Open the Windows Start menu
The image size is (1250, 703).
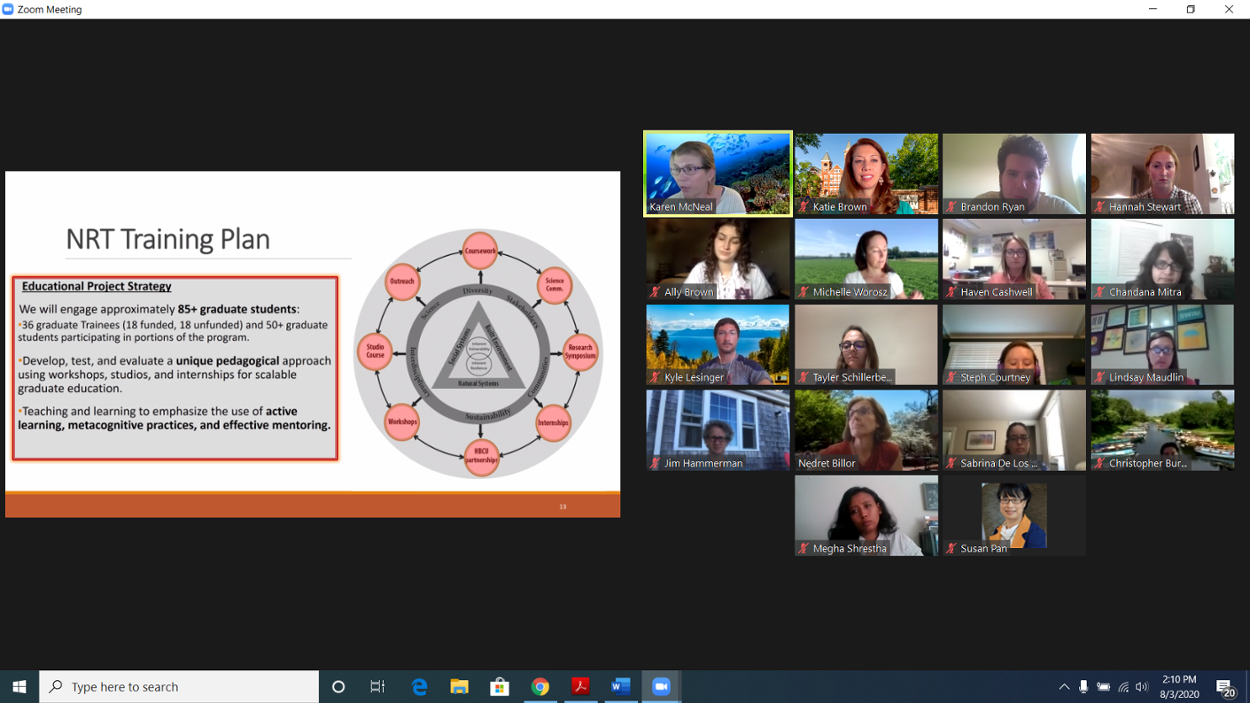pyautogui.click(x=19, y=687)
